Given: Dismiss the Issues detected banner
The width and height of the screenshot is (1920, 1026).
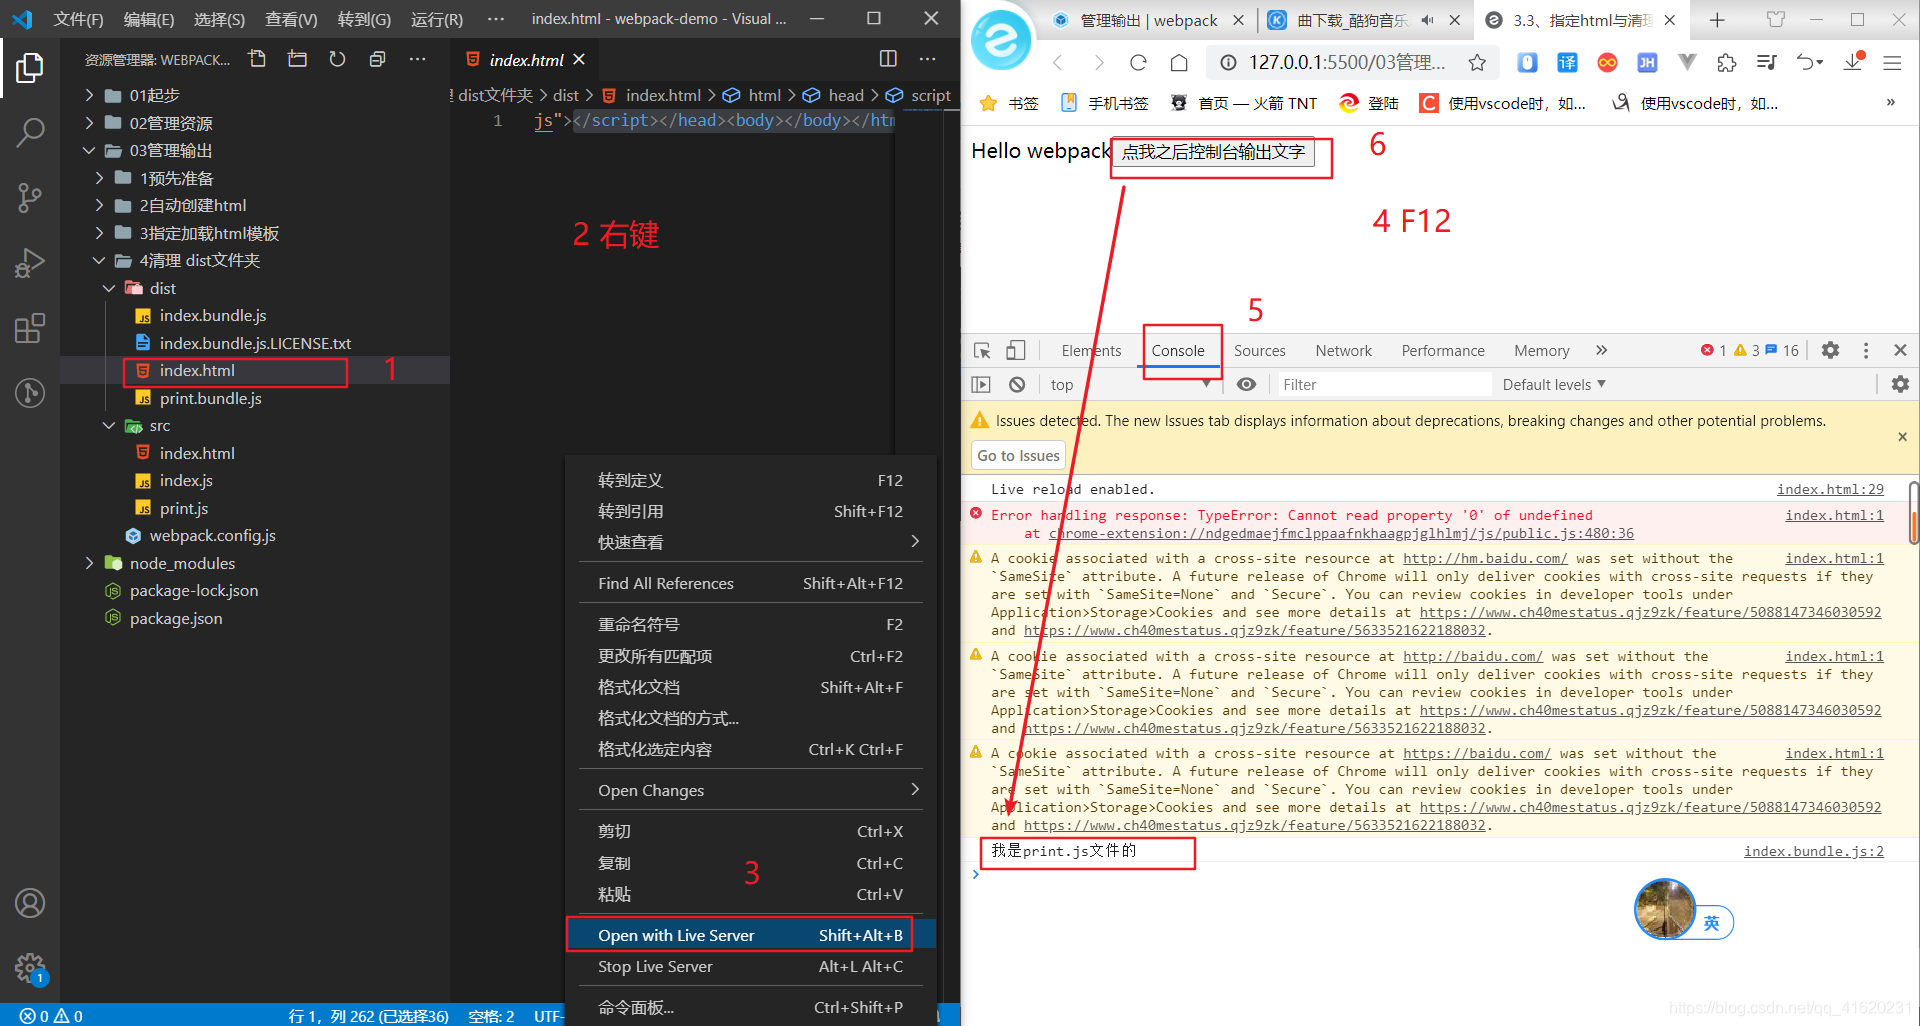Looking at the screenshot, I should [x=1902, y=437].
